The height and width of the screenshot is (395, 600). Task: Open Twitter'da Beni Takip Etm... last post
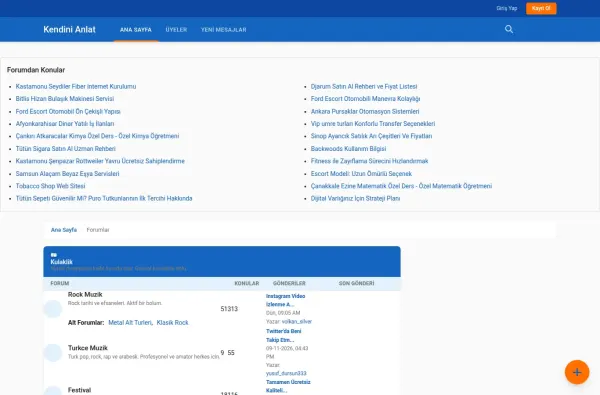pyautogui.click(x=284, y=335)
